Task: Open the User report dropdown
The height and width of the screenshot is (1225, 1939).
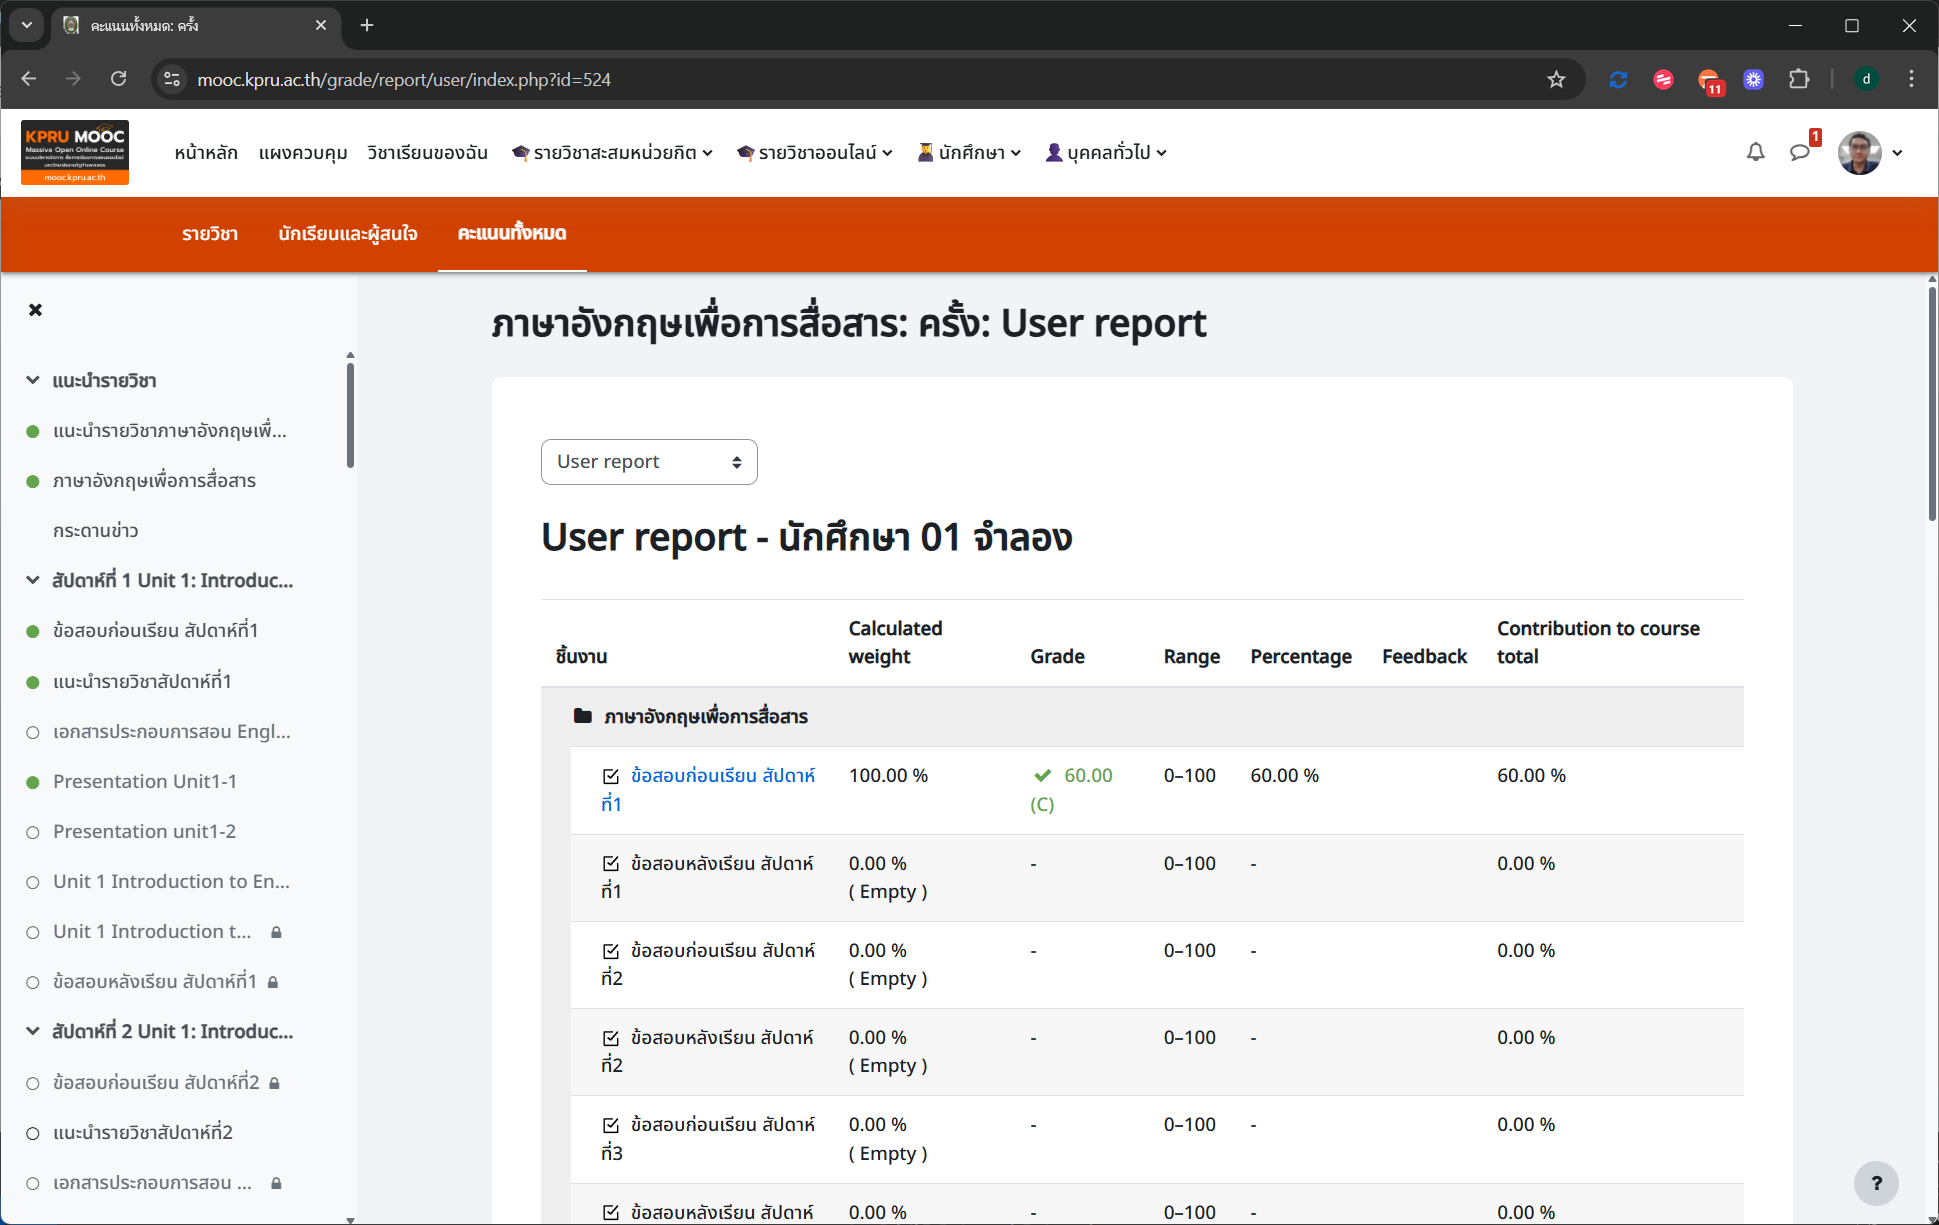Action: tap(649, 462)
